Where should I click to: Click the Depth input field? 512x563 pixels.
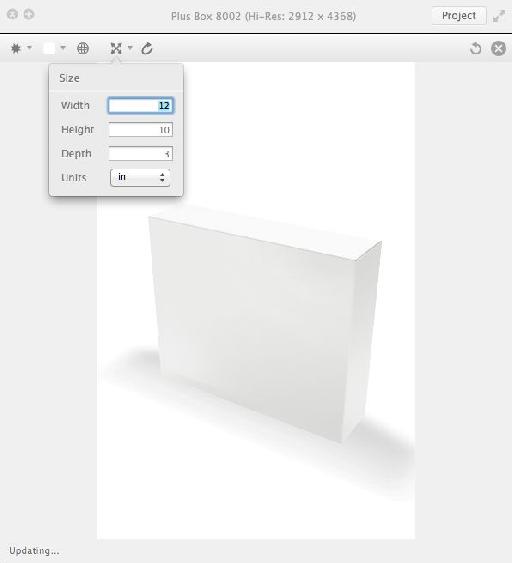point(141,154)
